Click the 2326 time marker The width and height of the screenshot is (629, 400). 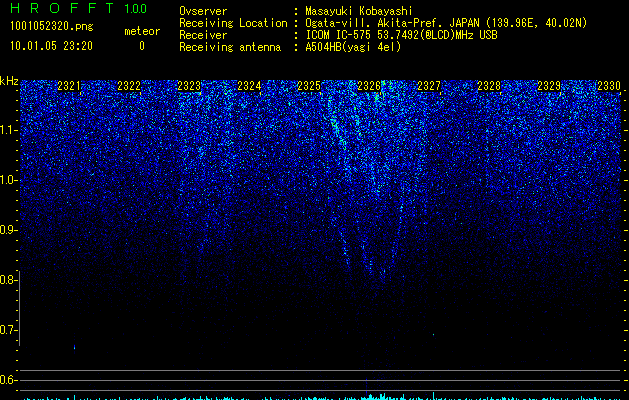[369, 86]
